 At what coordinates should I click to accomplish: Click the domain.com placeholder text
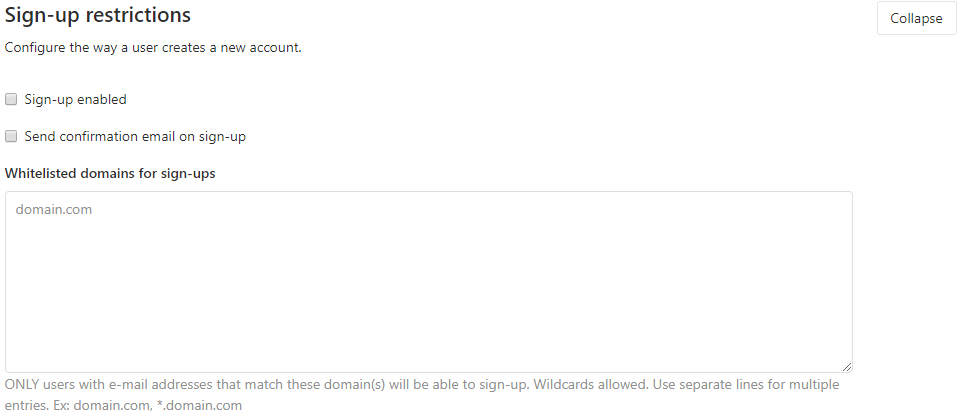[54, 209]
